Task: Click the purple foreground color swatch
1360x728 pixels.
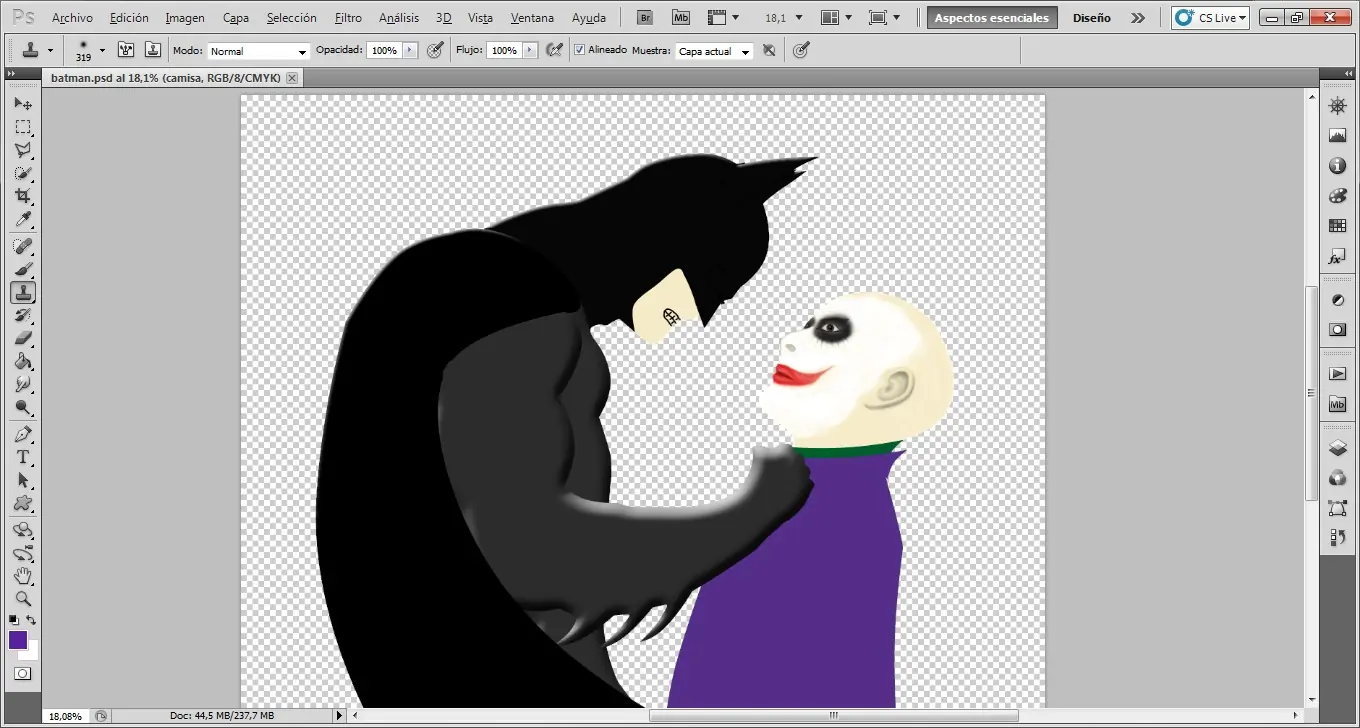Action: point(18,639)
